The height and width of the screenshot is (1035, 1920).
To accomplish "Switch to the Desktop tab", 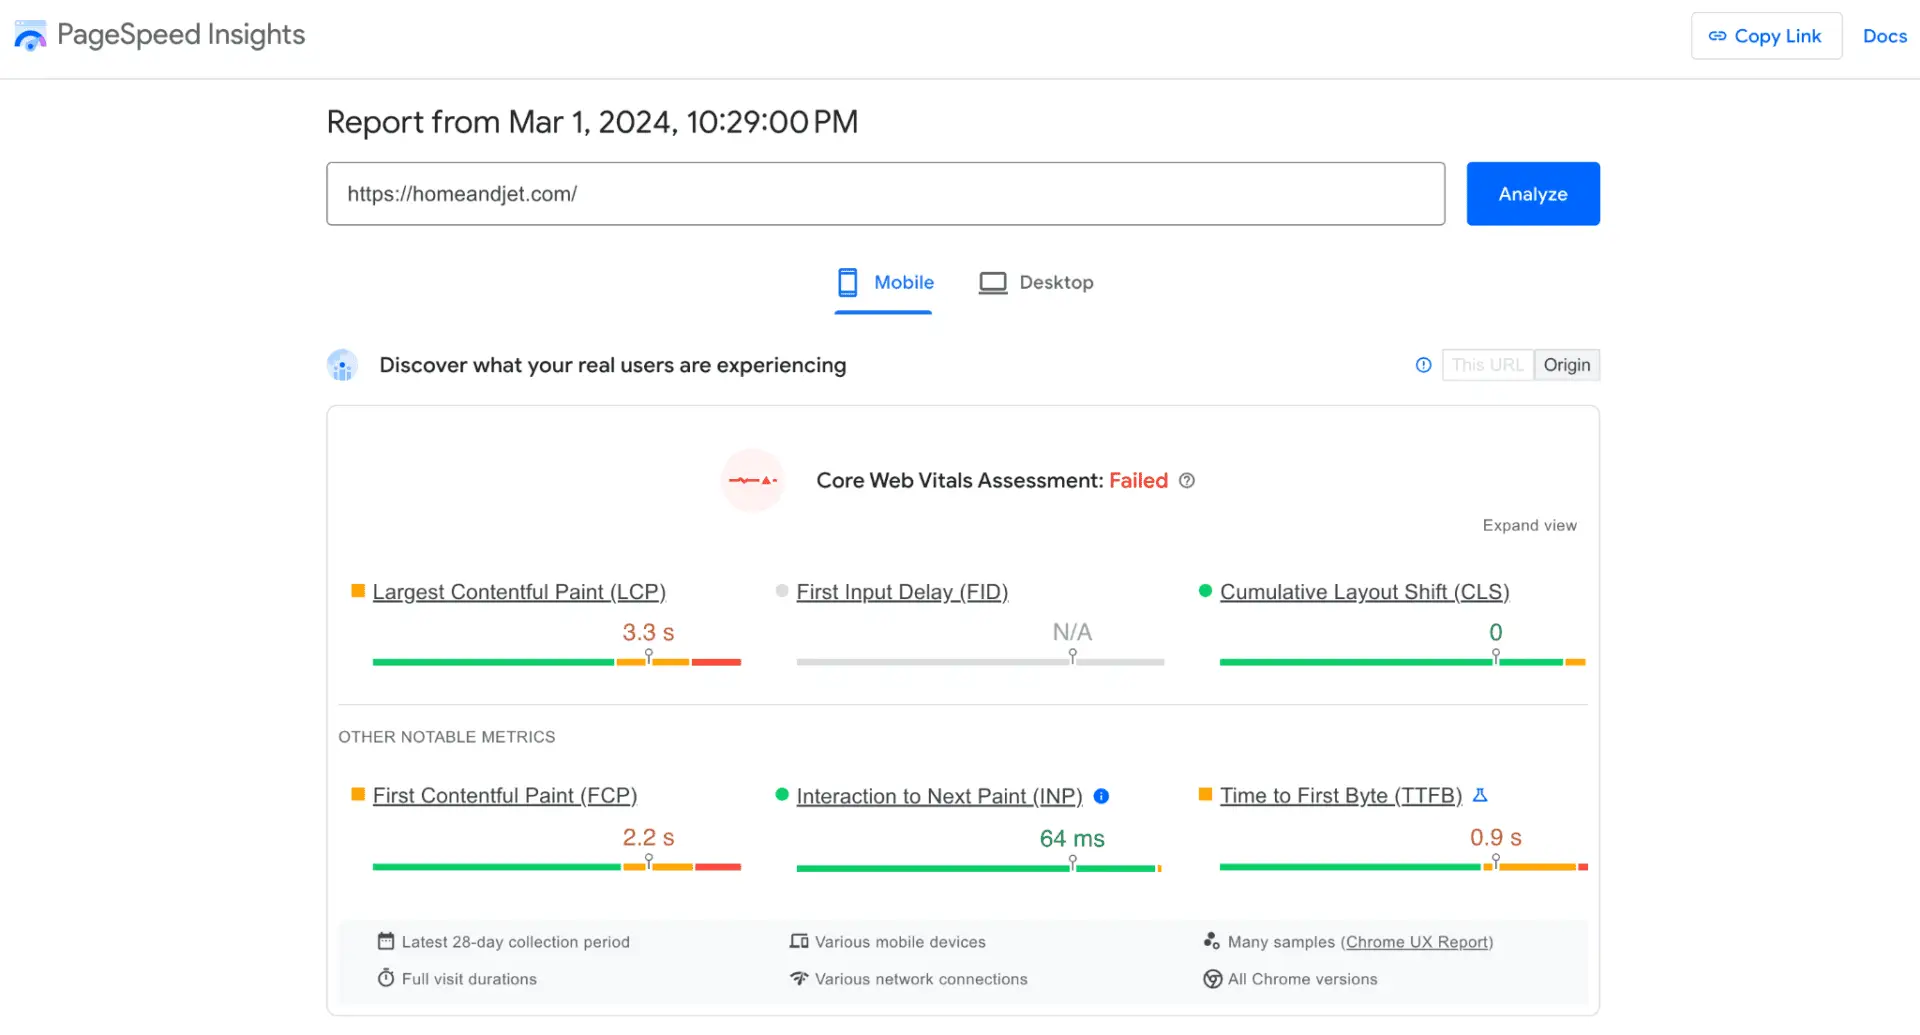I will coord(1036,283).
